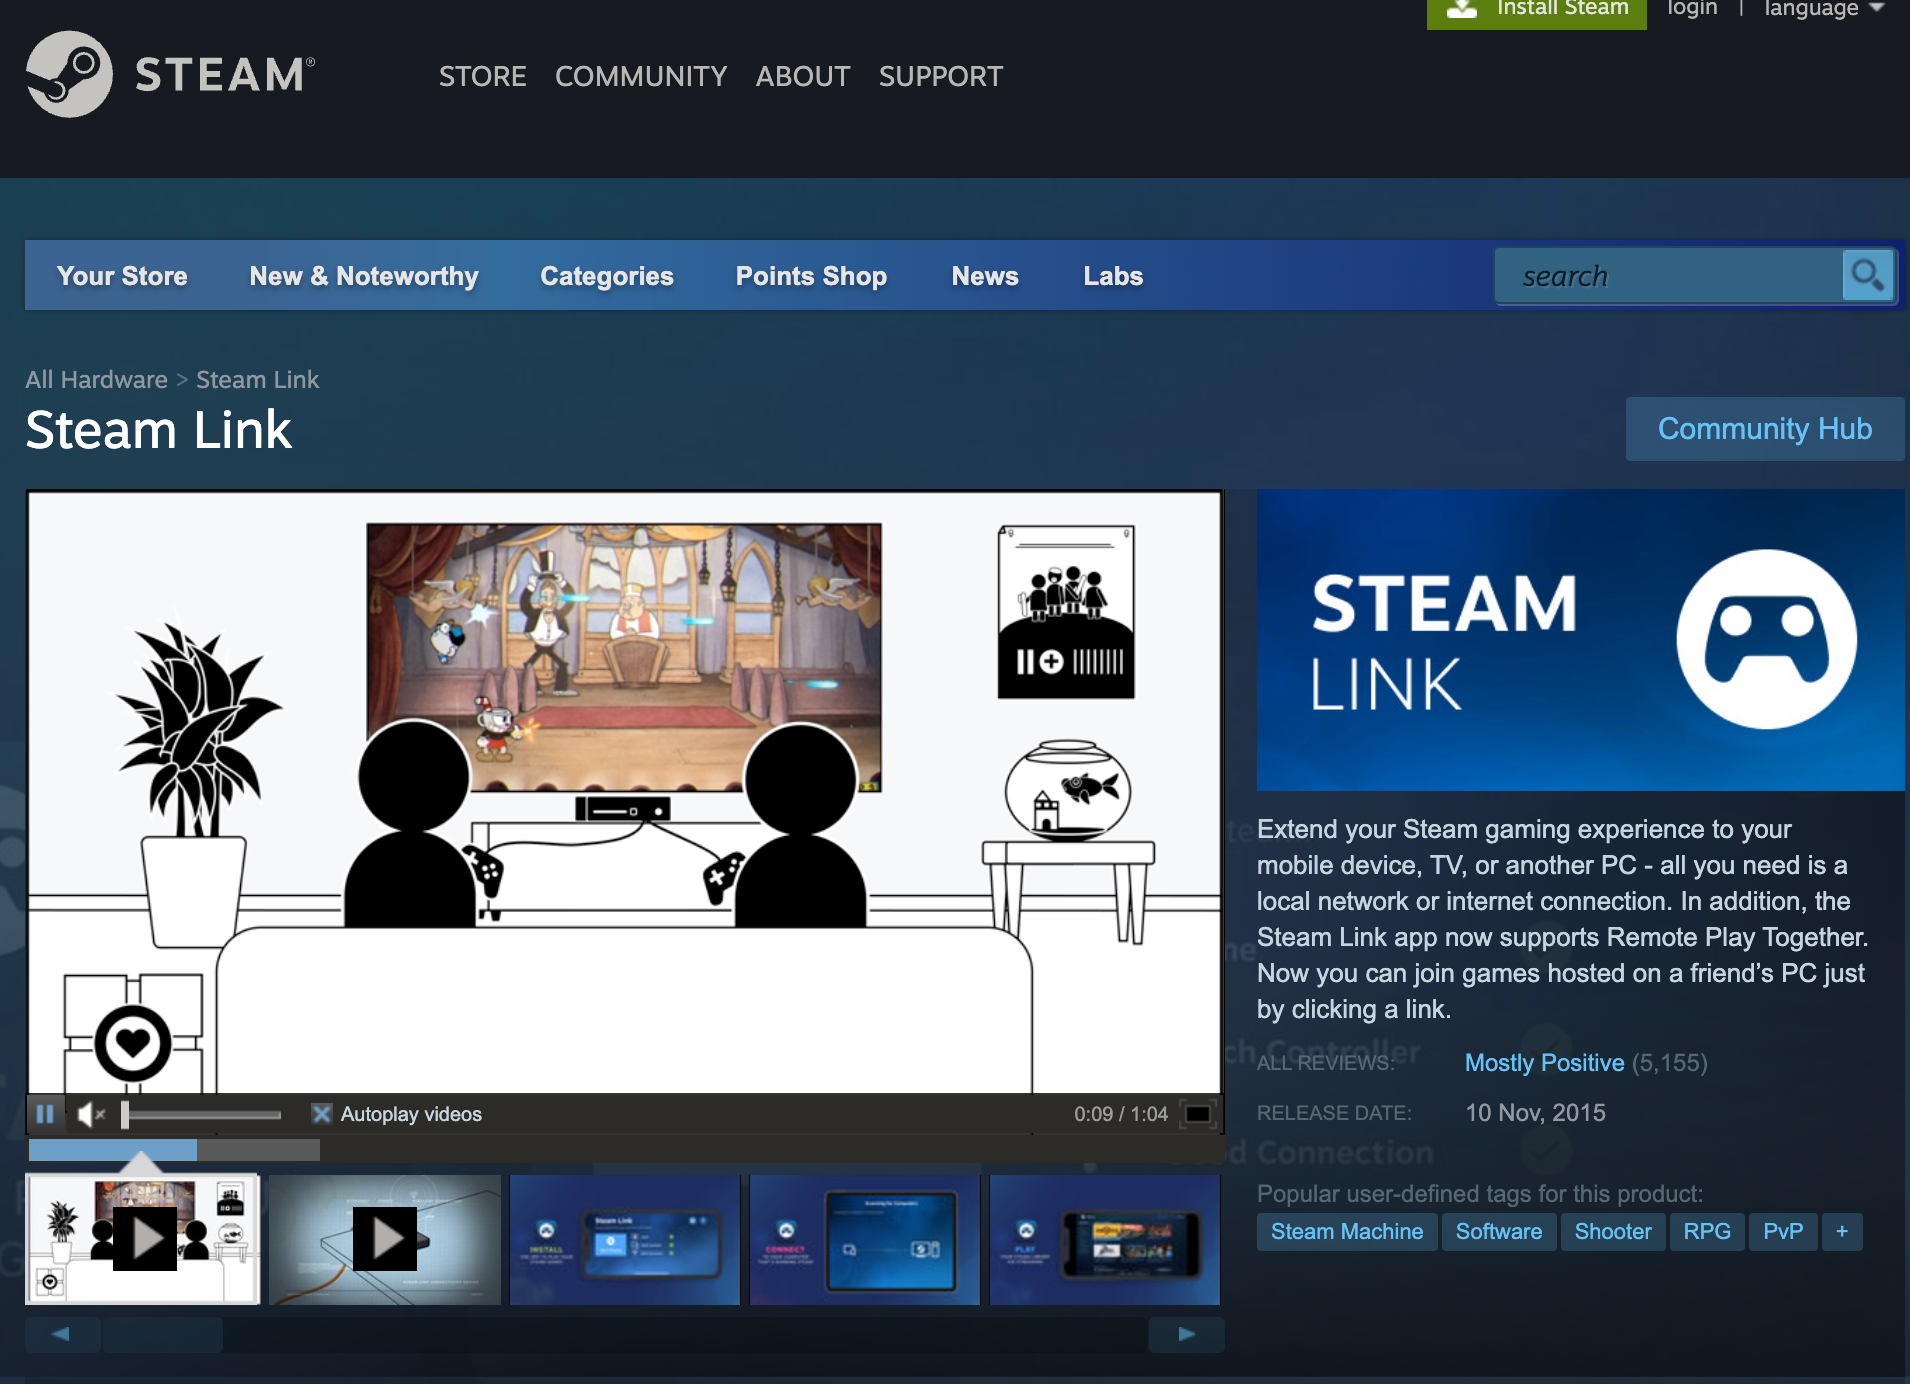The image size is (1910, 1384).
Task: Open the Mostly Positive reviews link
Action: [x=1545, y=1063]
